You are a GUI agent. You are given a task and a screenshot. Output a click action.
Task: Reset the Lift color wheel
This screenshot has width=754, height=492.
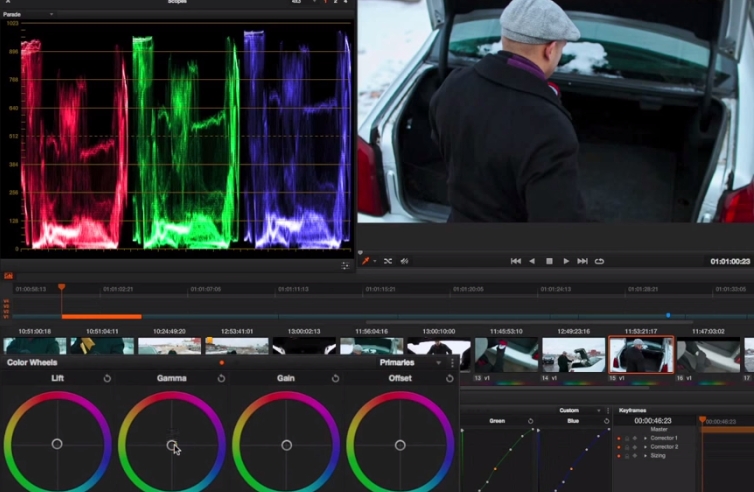coord(107,378)
